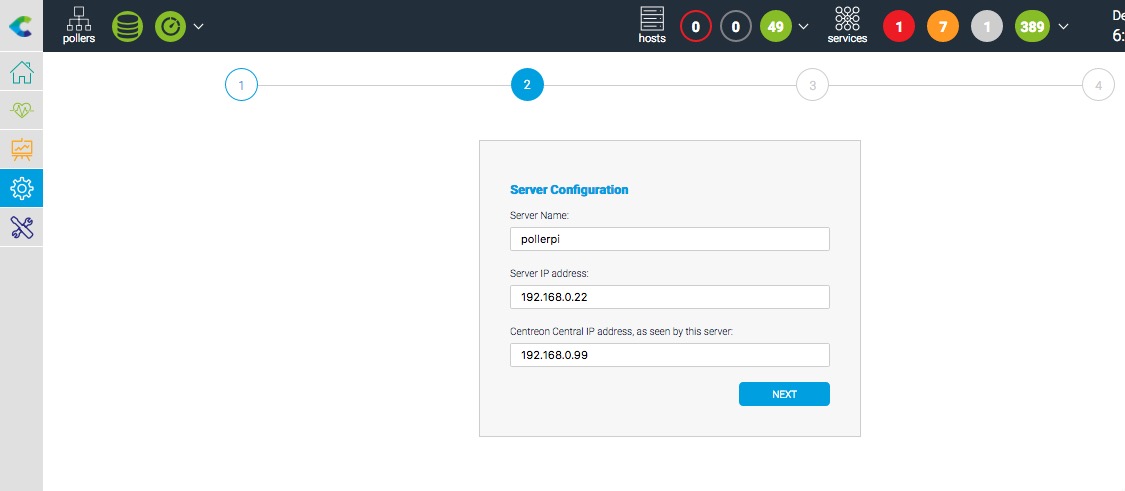Click the red critical services count 1
This screenshot has height=491, width=1125.
(x=898, y=26)
